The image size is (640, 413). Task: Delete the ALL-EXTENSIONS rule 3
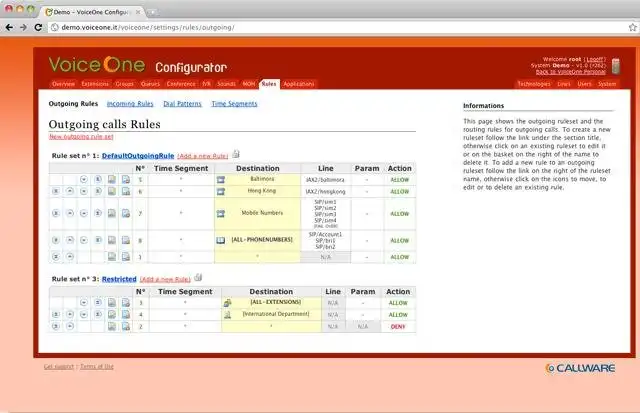pyautogui.click(x=126, y=302)
